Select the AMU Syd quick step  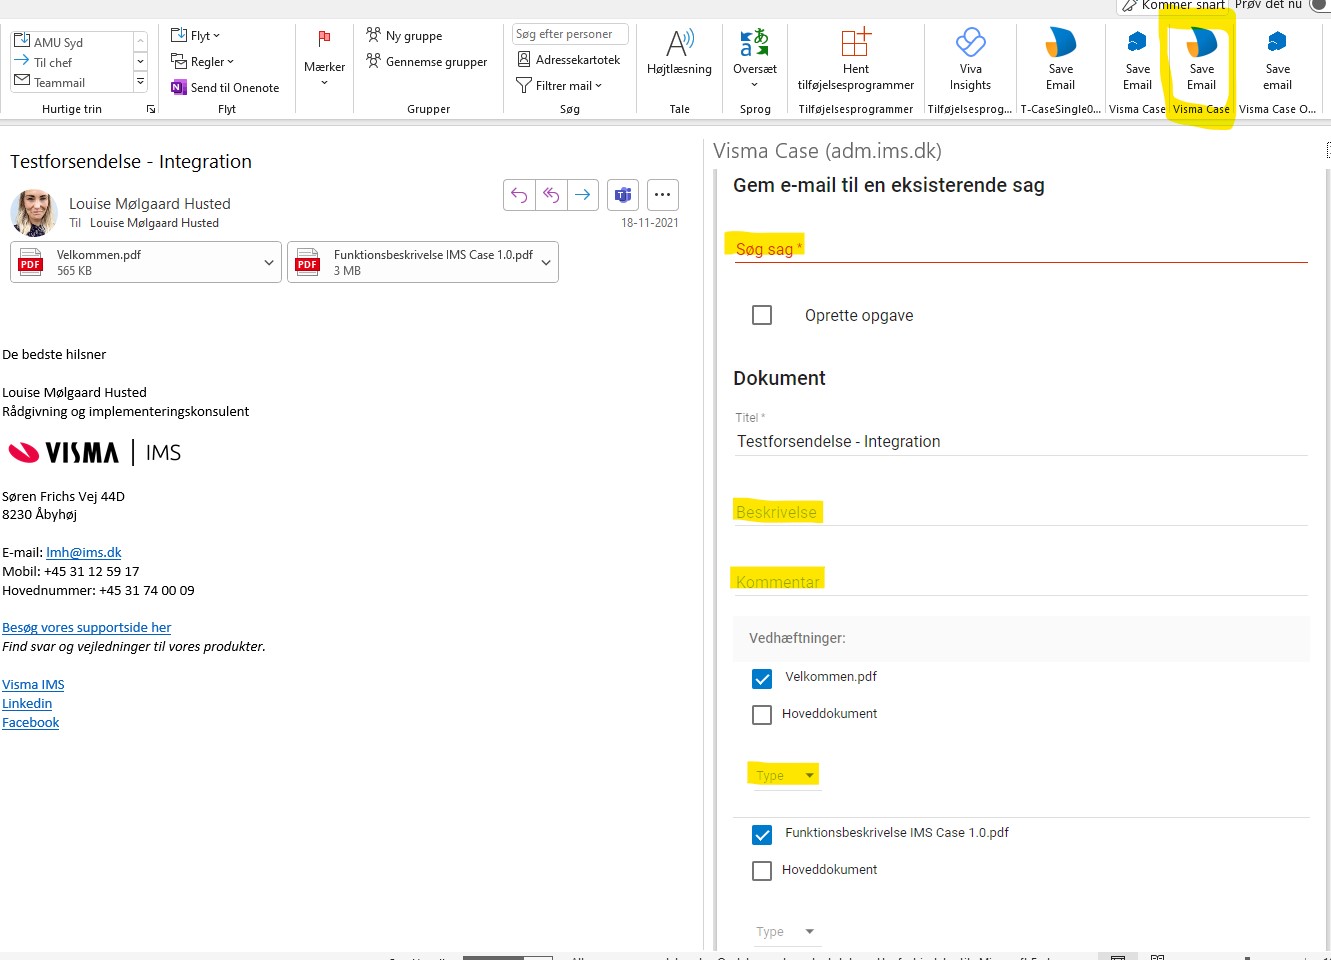point(70,42)
